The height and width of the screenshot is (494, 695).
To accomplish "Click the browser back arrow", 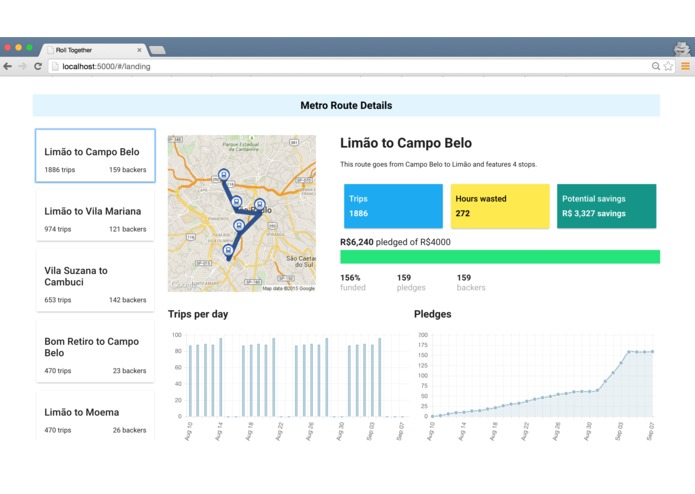I will 8,66.
